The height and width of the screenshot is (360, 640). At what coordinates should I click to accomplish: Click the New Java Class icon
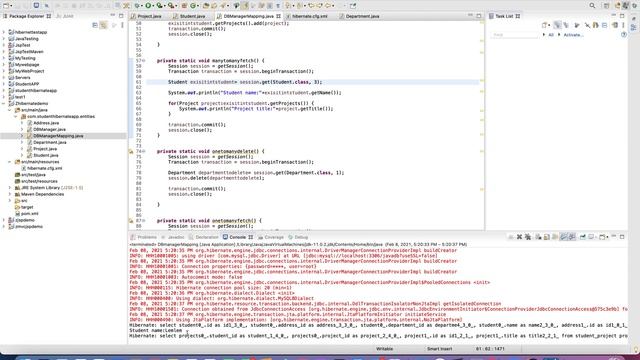(x=193, y=6)
